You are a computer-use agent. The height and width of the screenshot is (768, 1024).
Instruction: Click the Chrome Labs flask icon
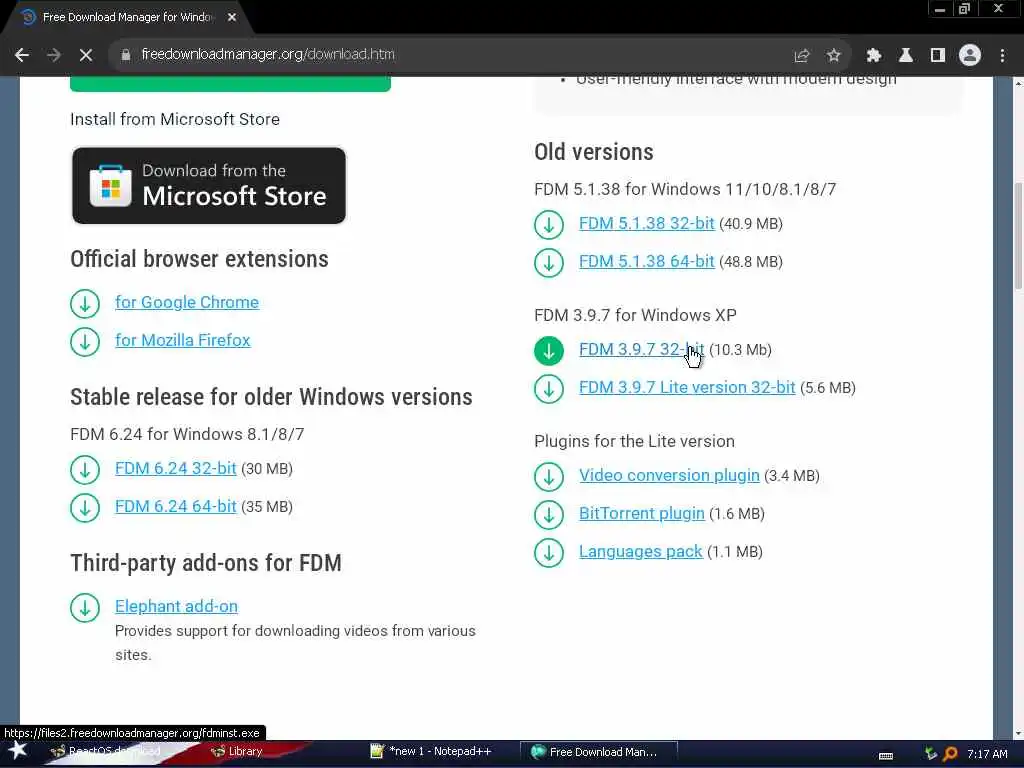[906, 56]
